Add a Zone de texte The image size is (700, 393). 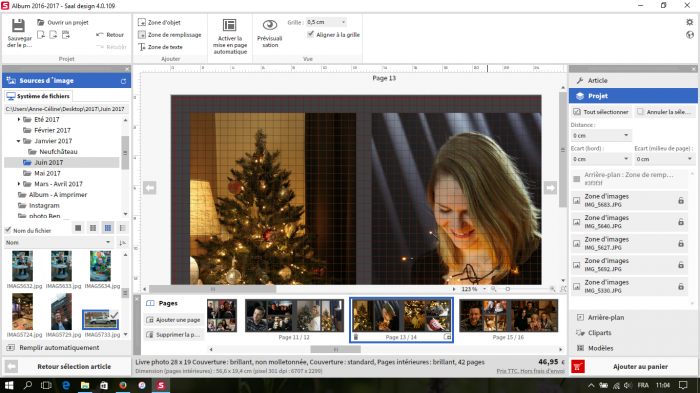tap(160, 47)
